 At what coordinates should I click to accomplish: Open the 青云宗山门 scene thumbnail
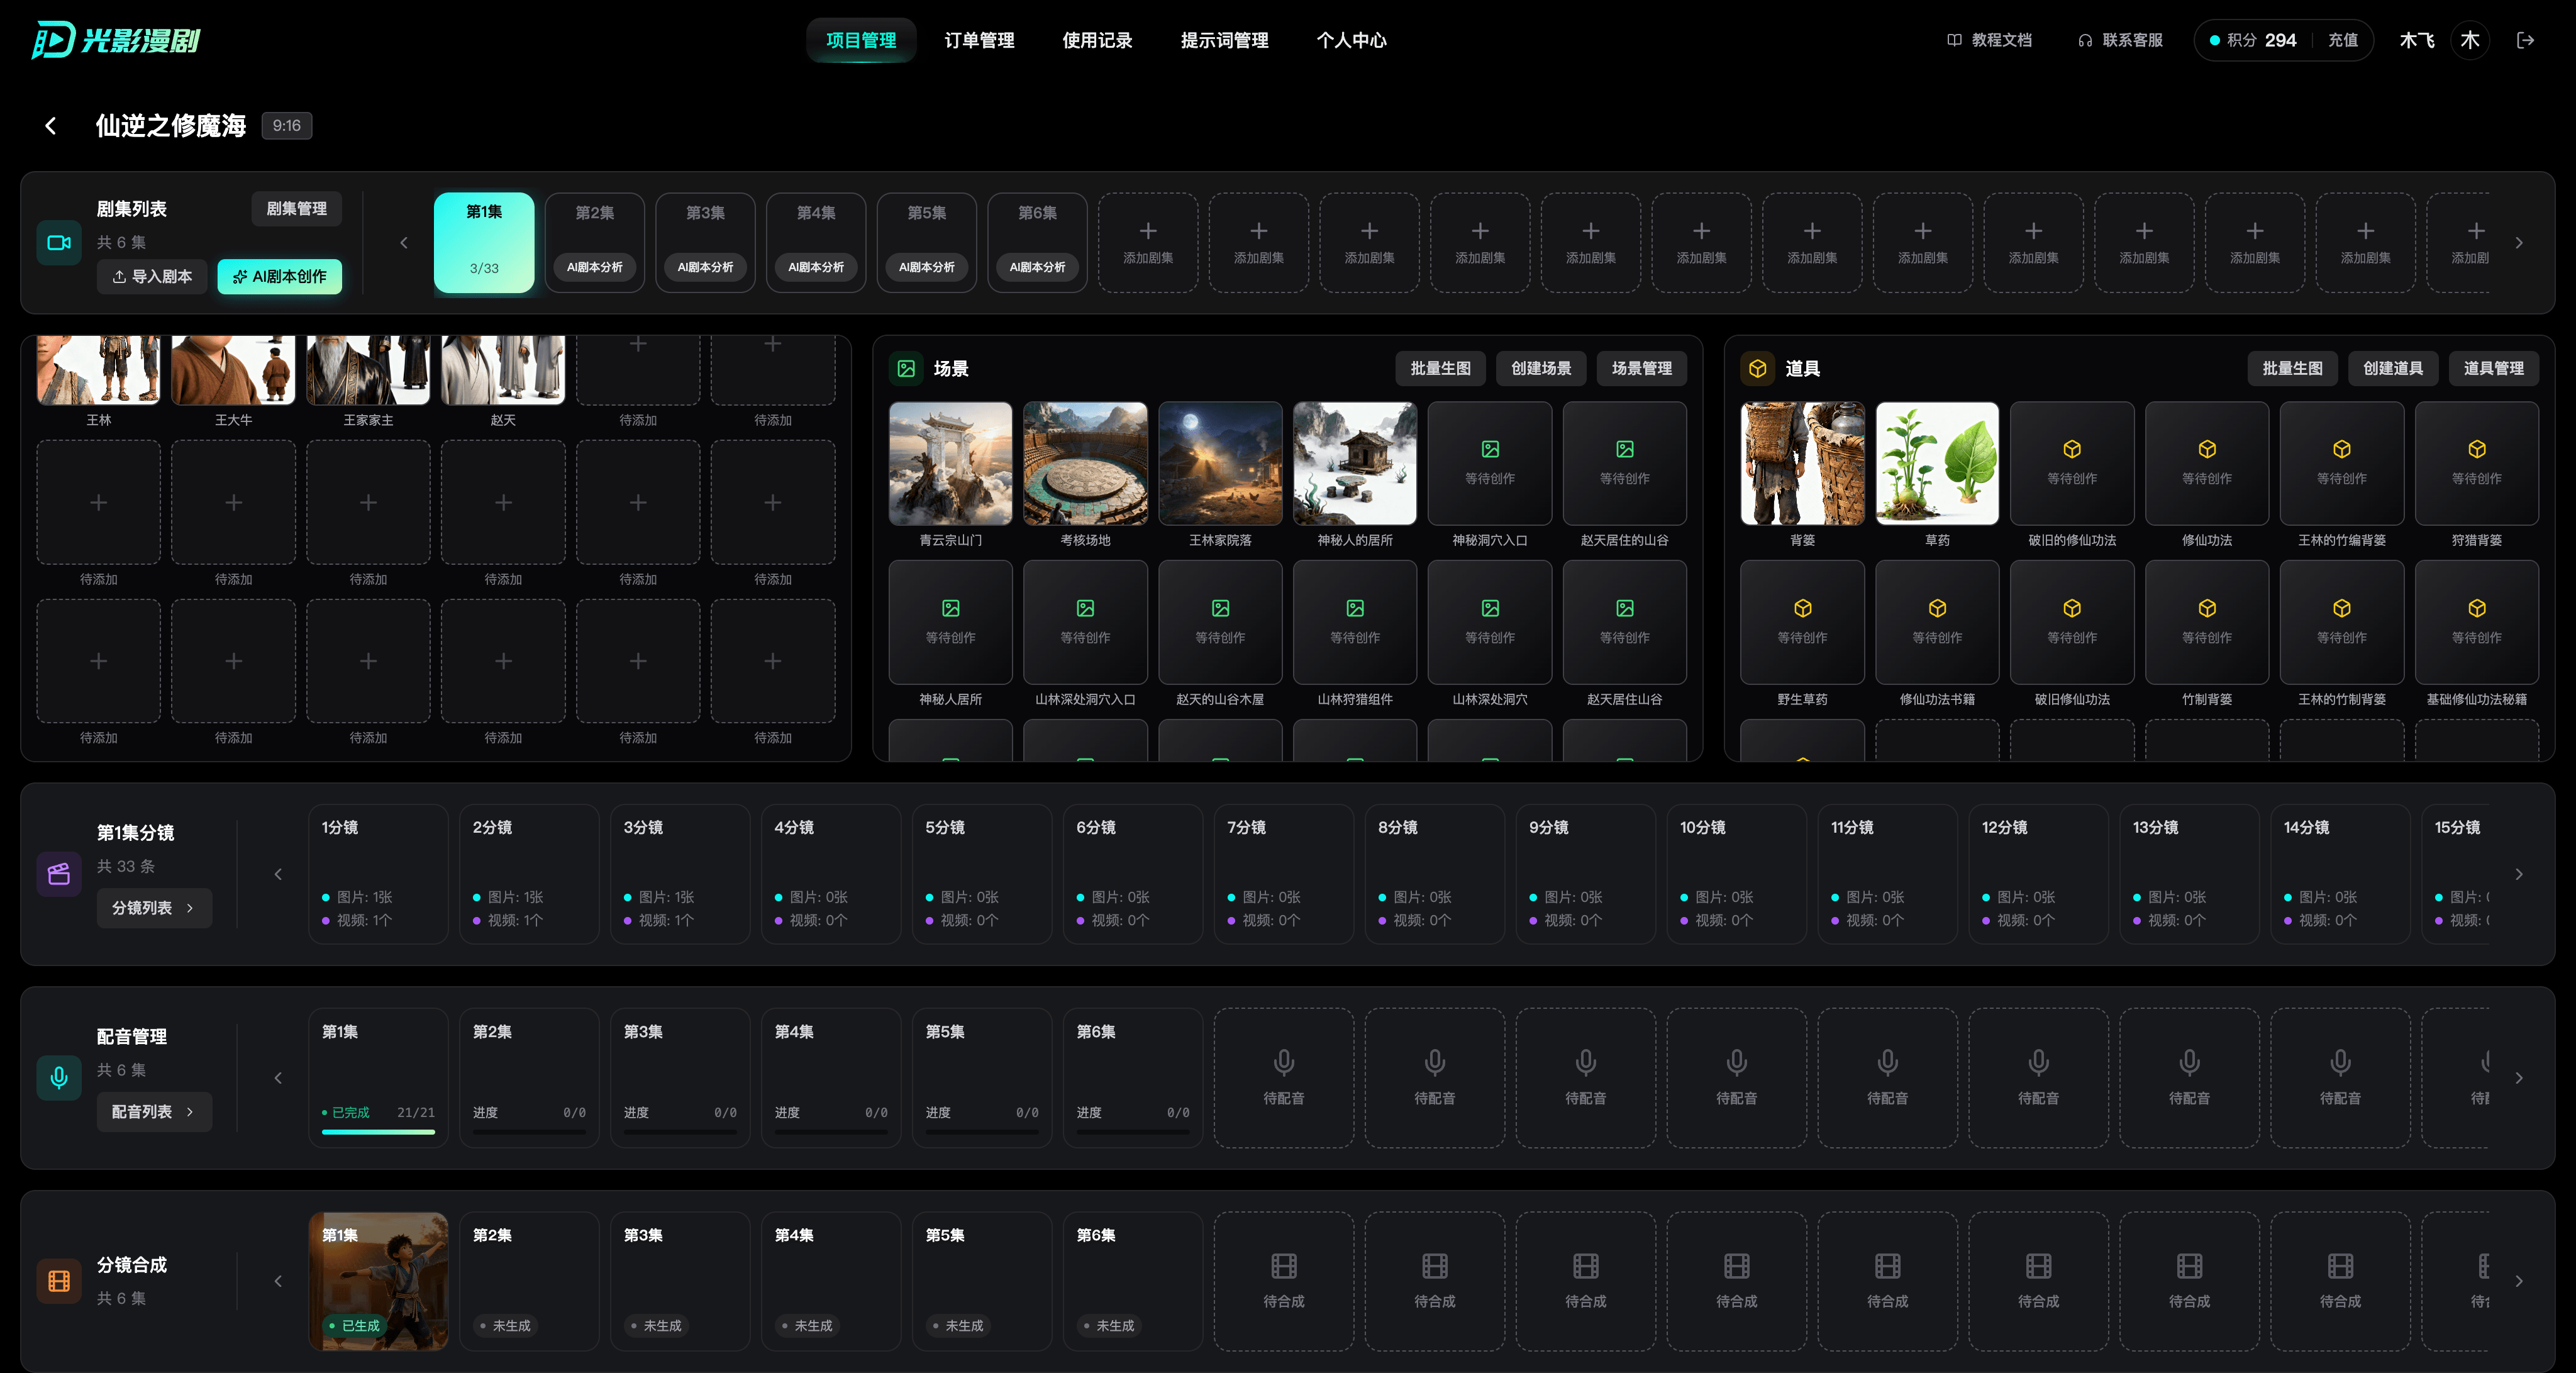[x=950, y=464]
